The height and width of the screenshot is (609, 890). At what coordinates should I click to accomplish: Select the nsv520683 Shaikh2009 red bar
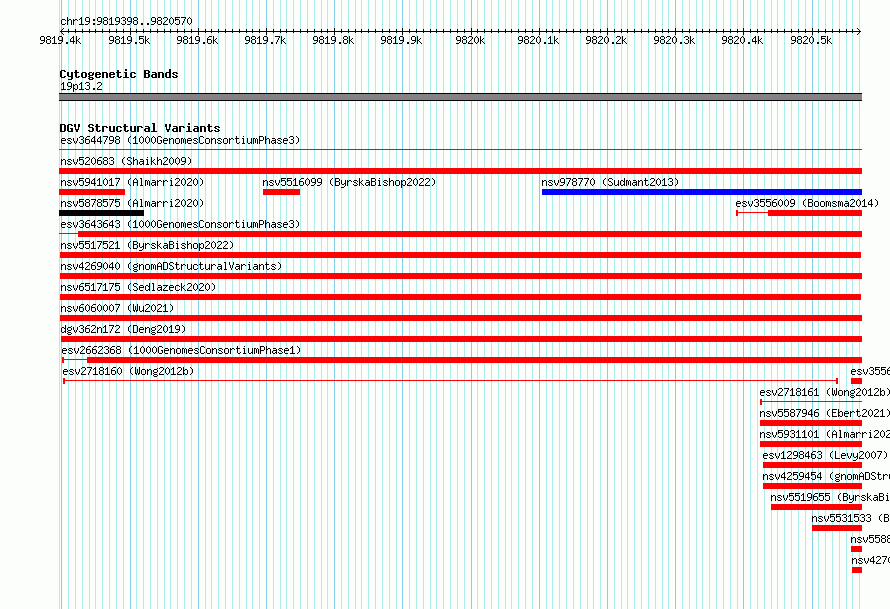pyautogui.click(x=460, y=171)
